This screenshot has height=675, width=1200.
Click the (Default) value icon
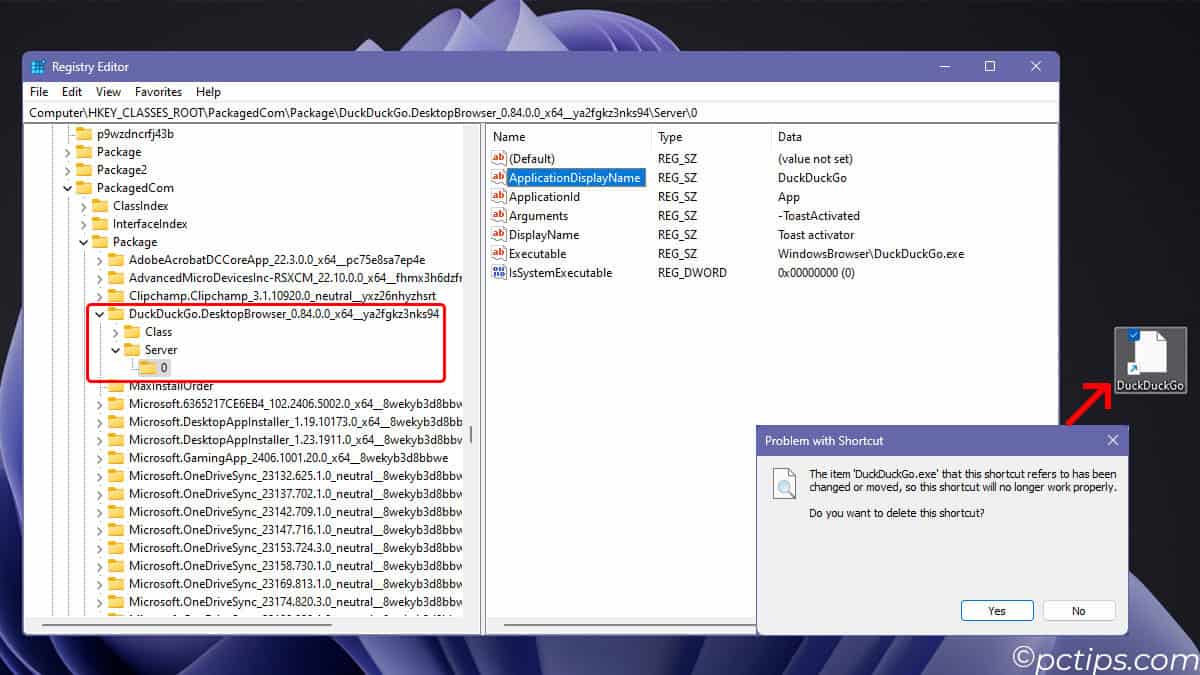pyautogui.click(x=497, y=158)
